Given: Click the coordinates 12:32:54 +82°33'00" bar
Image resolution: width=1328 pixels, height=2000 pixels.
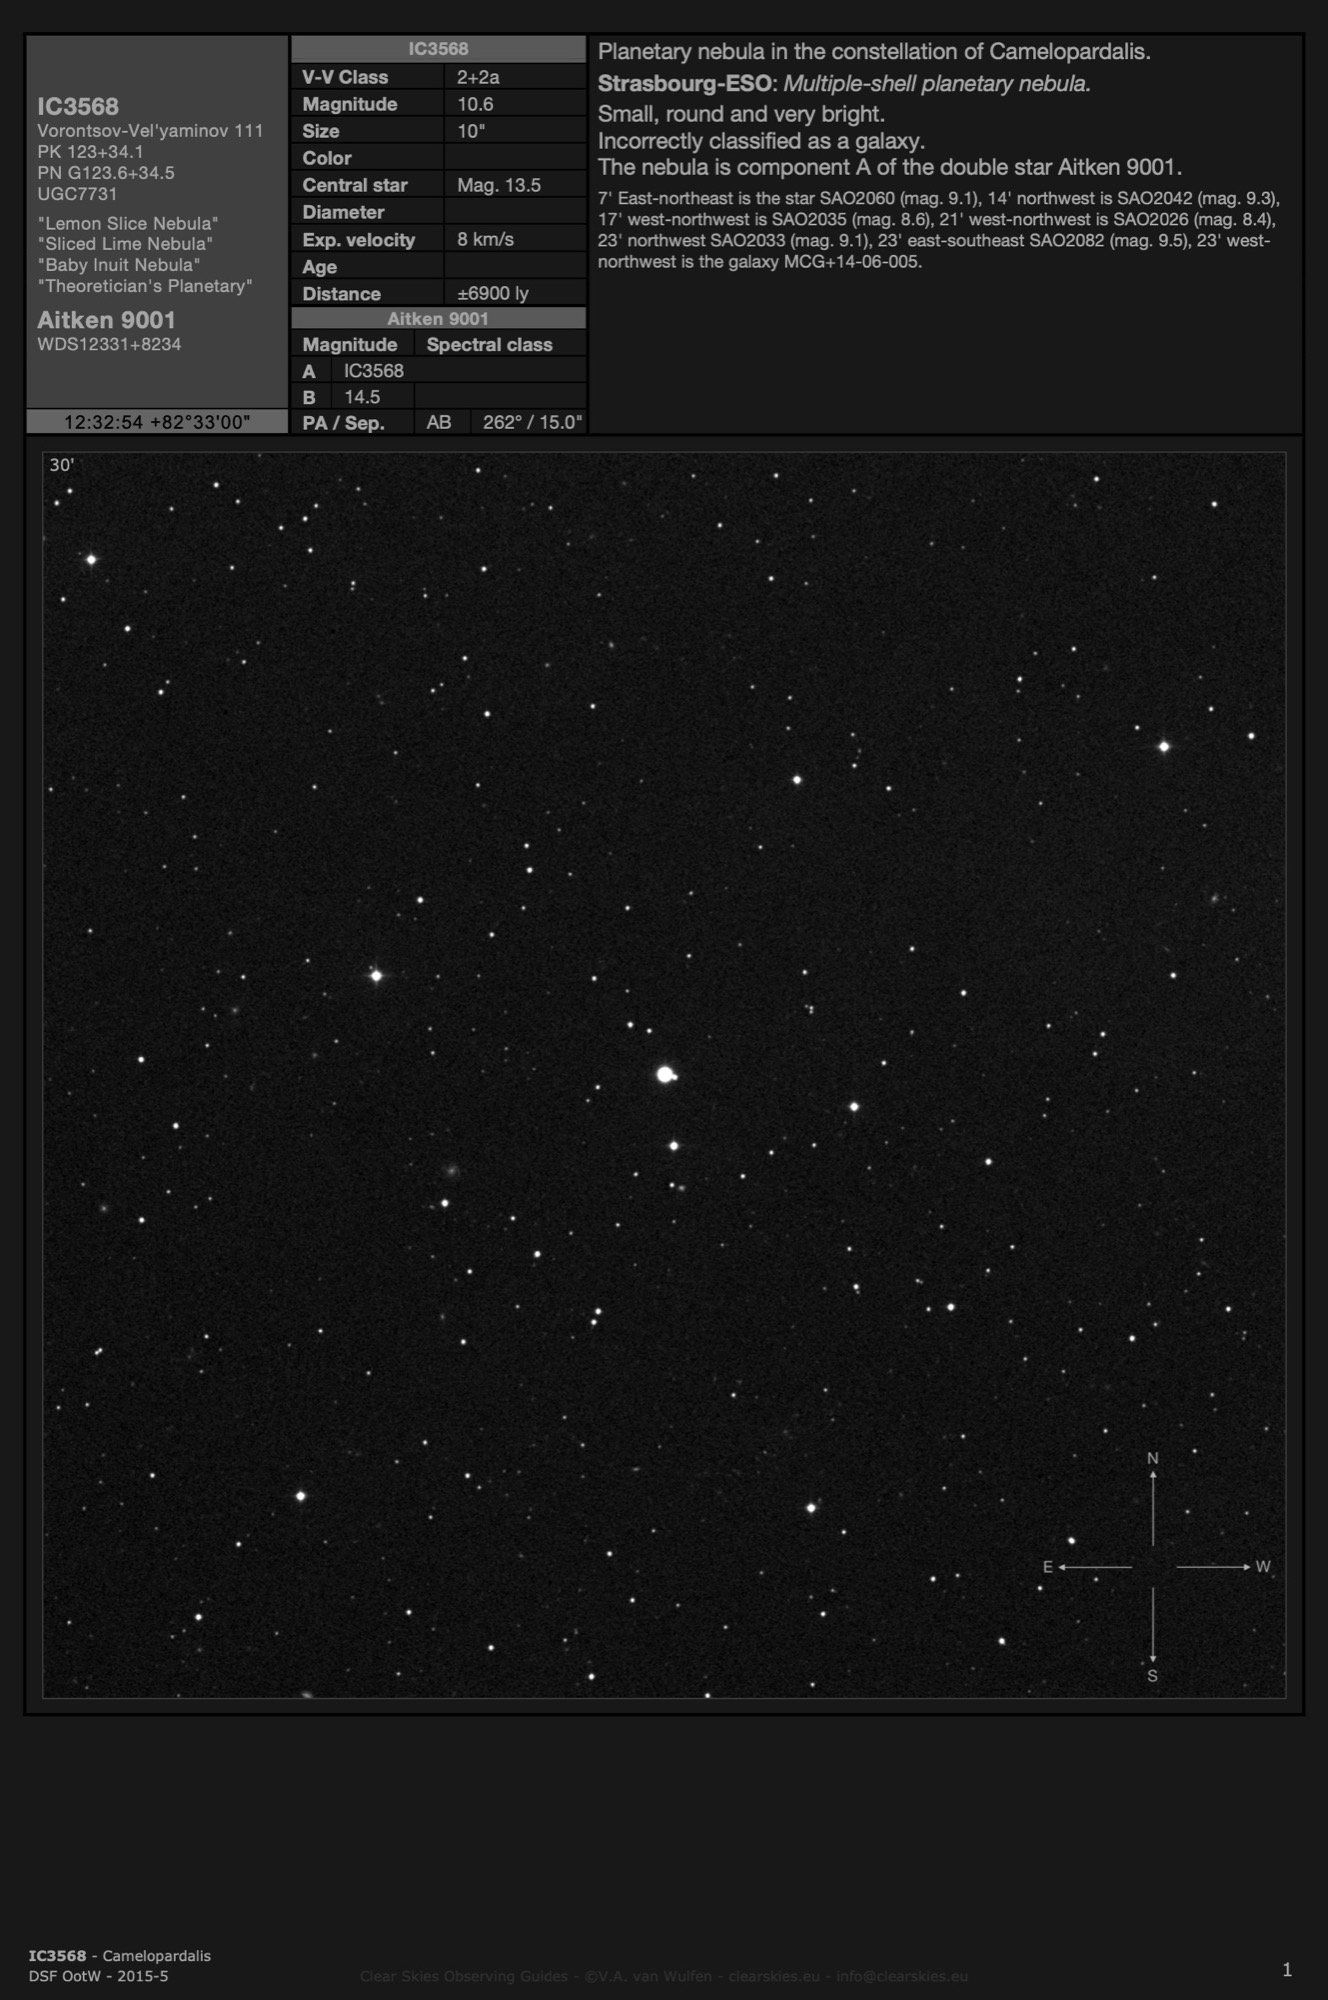Looking at the screenshot, I should click(x=157, y=422).
